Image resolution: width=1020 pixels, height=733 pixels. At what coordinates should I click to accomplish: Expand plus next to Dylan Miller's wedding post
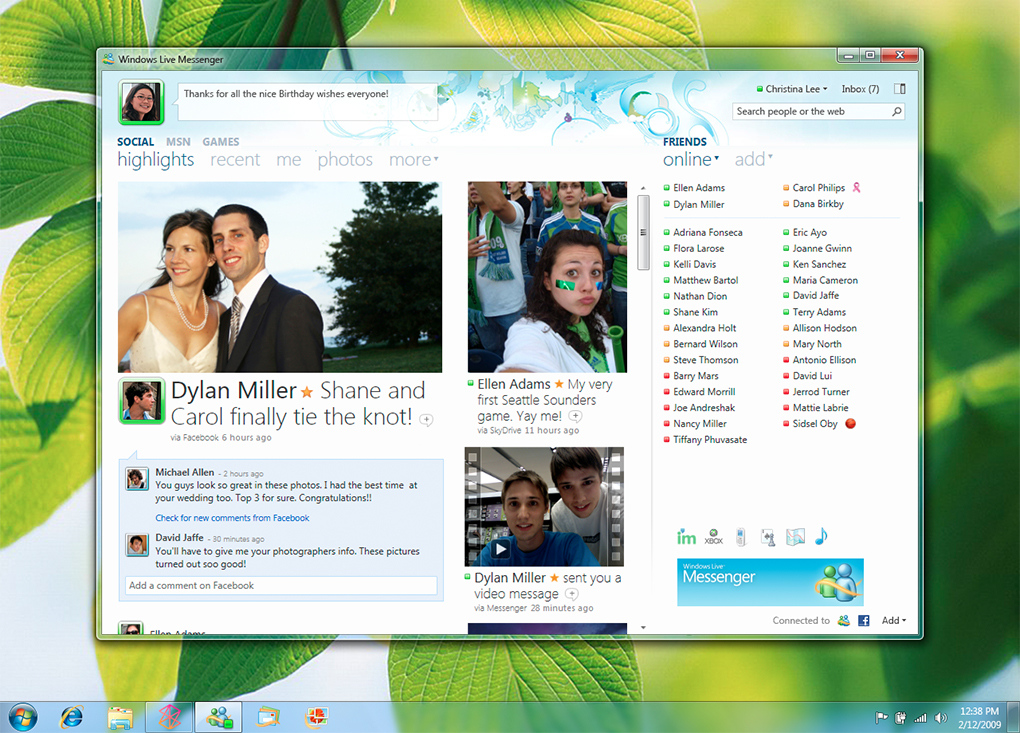pyautogui.click(x=426, y=420)
